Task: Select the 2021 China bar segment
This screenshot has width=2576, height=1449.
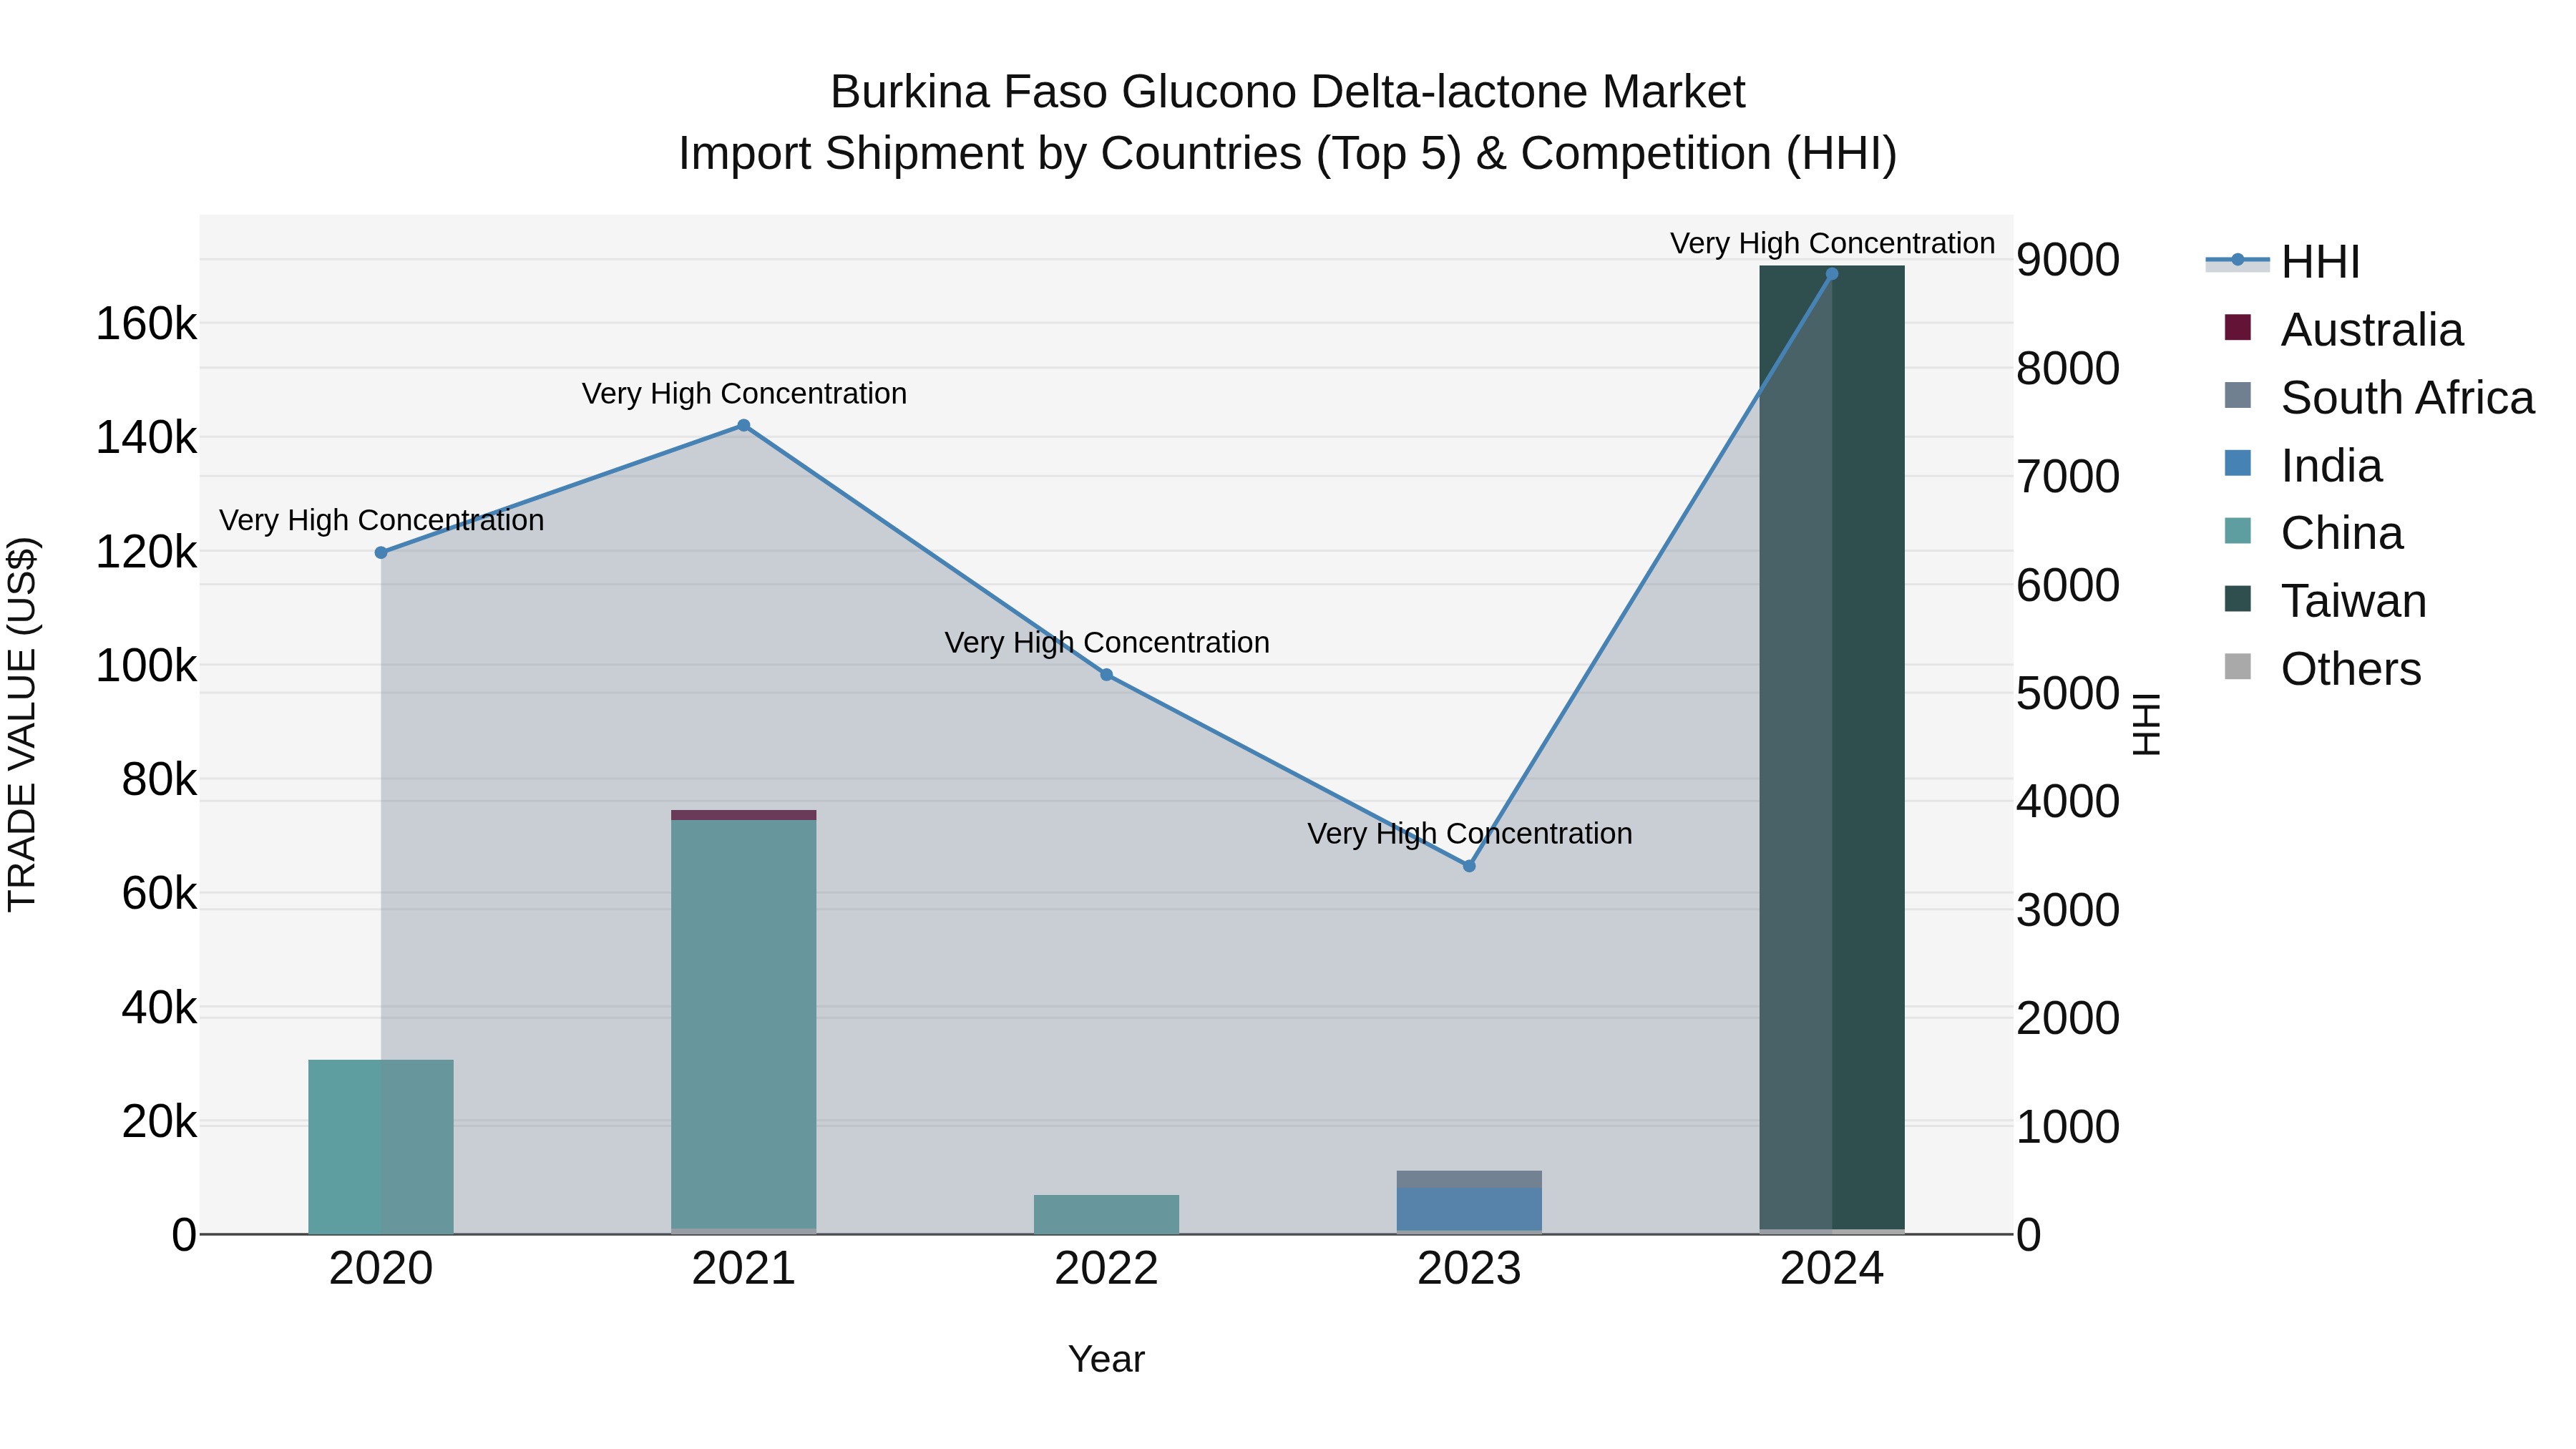Action: click(744, 1024)
